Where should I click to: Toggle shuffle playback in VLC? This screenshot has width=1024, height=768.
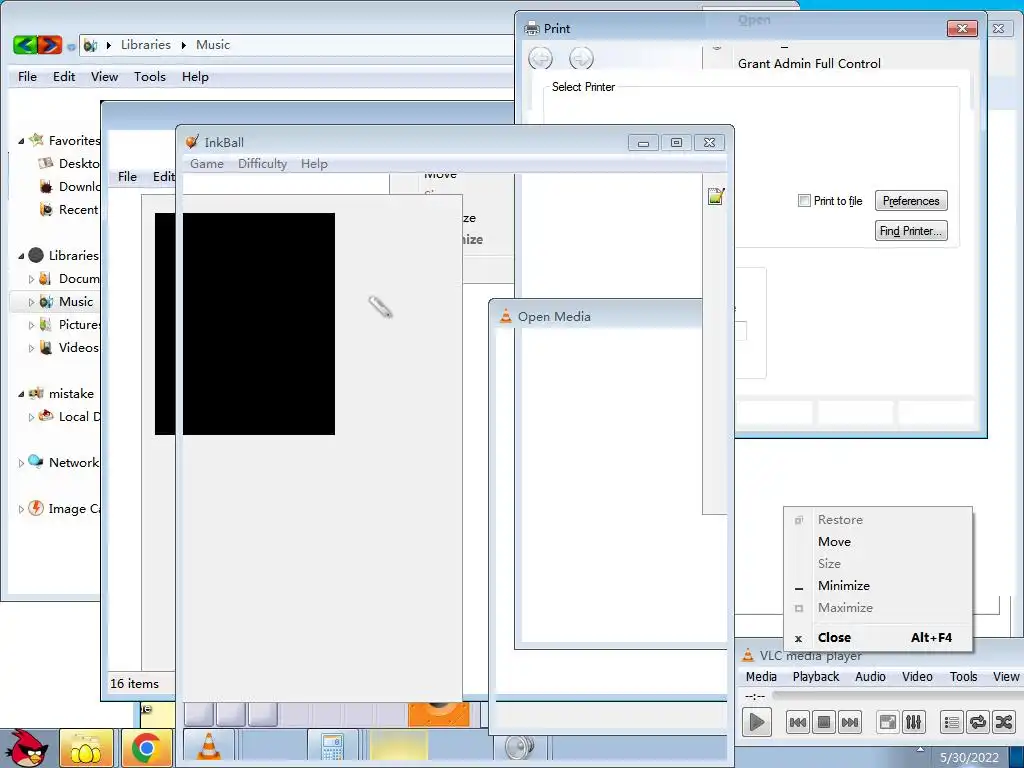click(1004, 722)
